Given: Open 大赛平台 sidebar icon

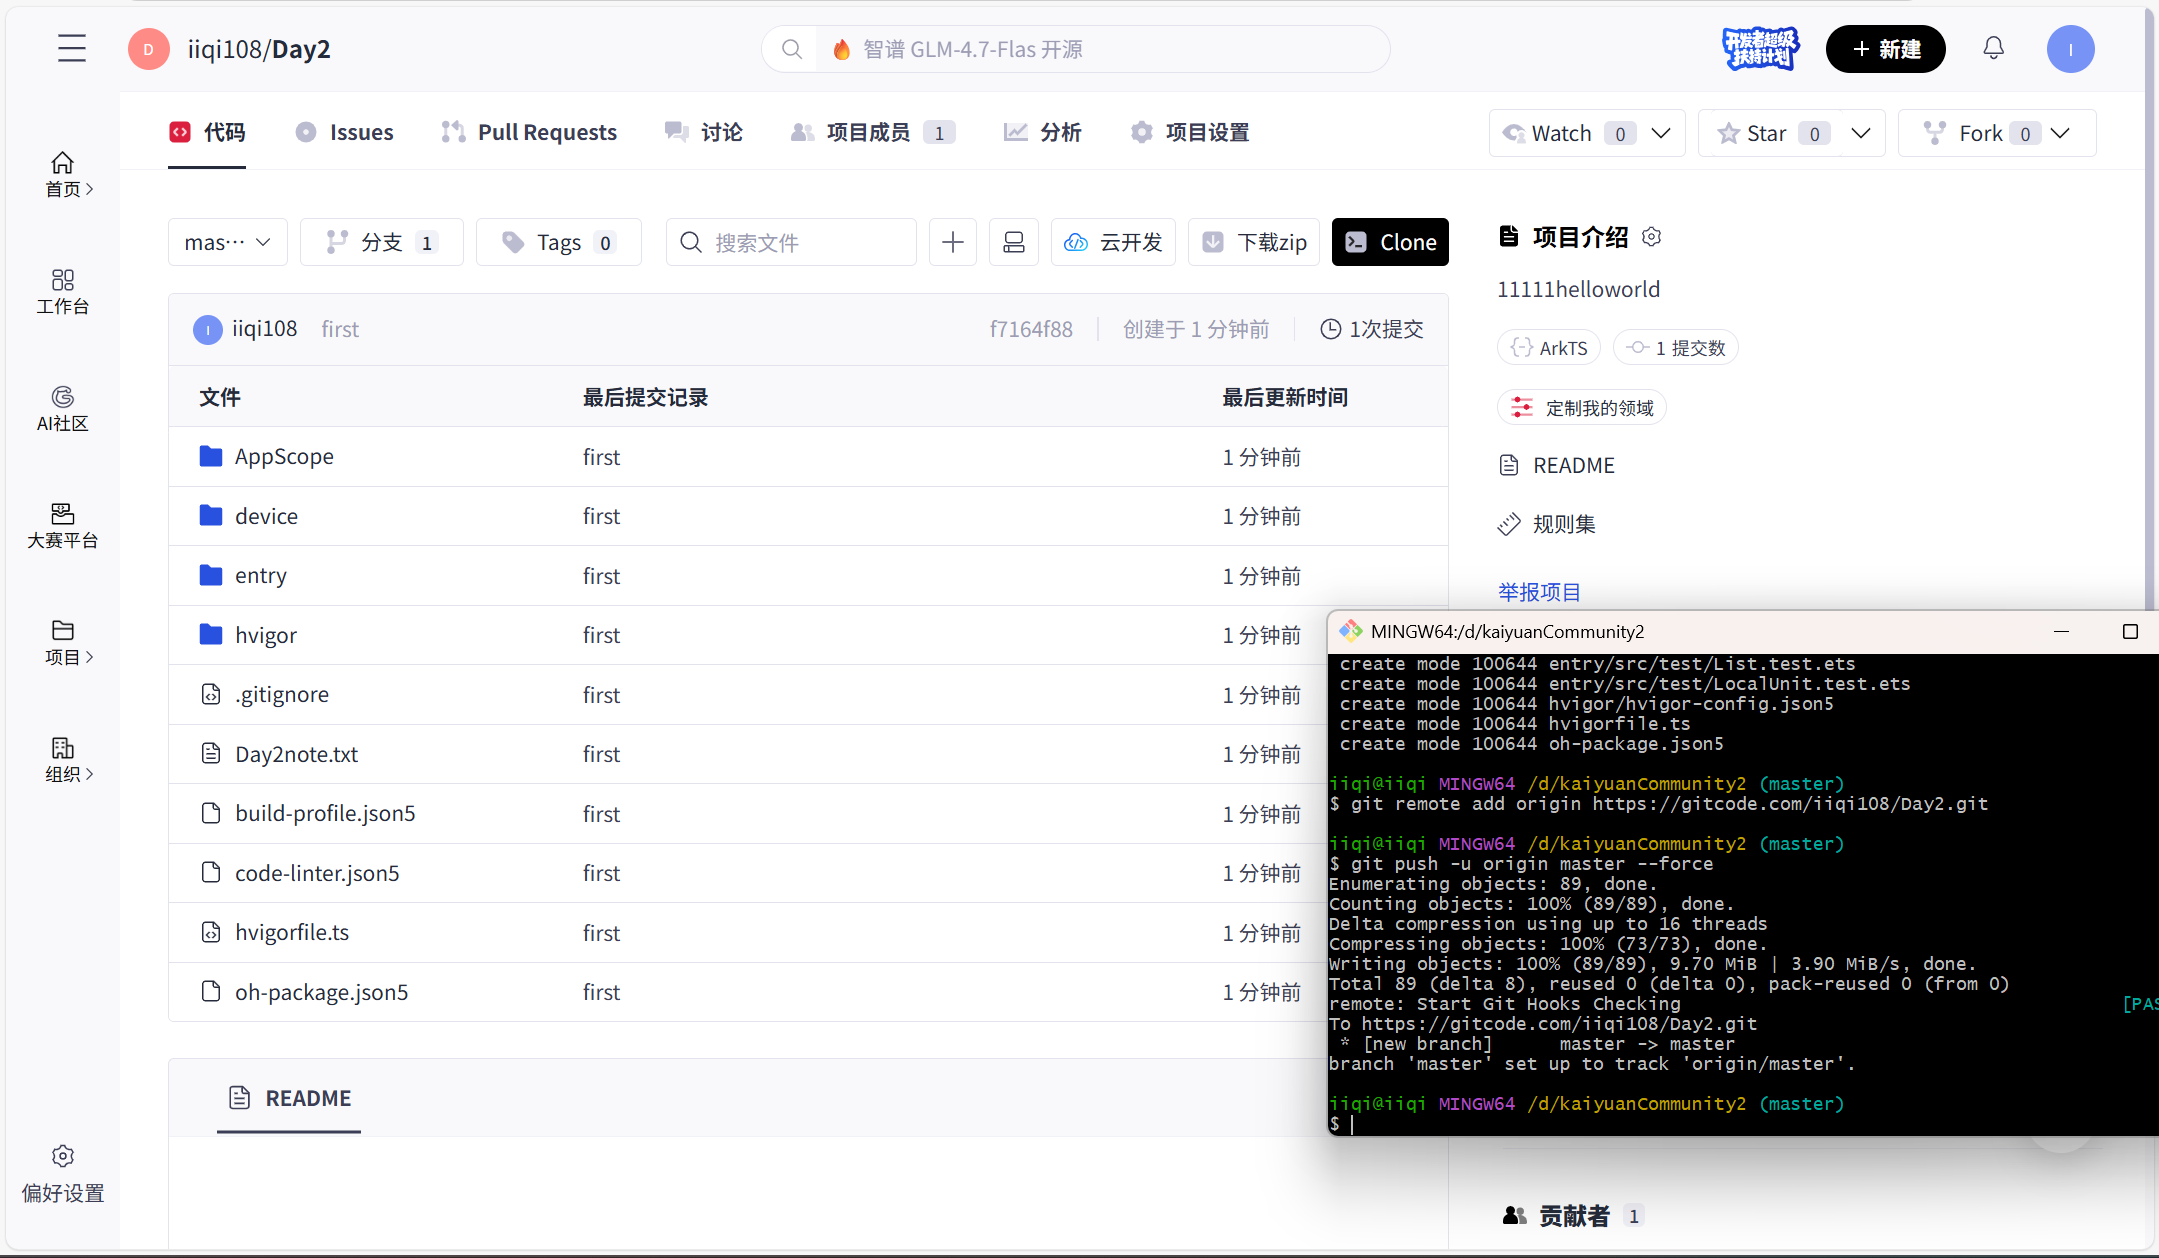Looking at the screenshot, I should (62, 525).
